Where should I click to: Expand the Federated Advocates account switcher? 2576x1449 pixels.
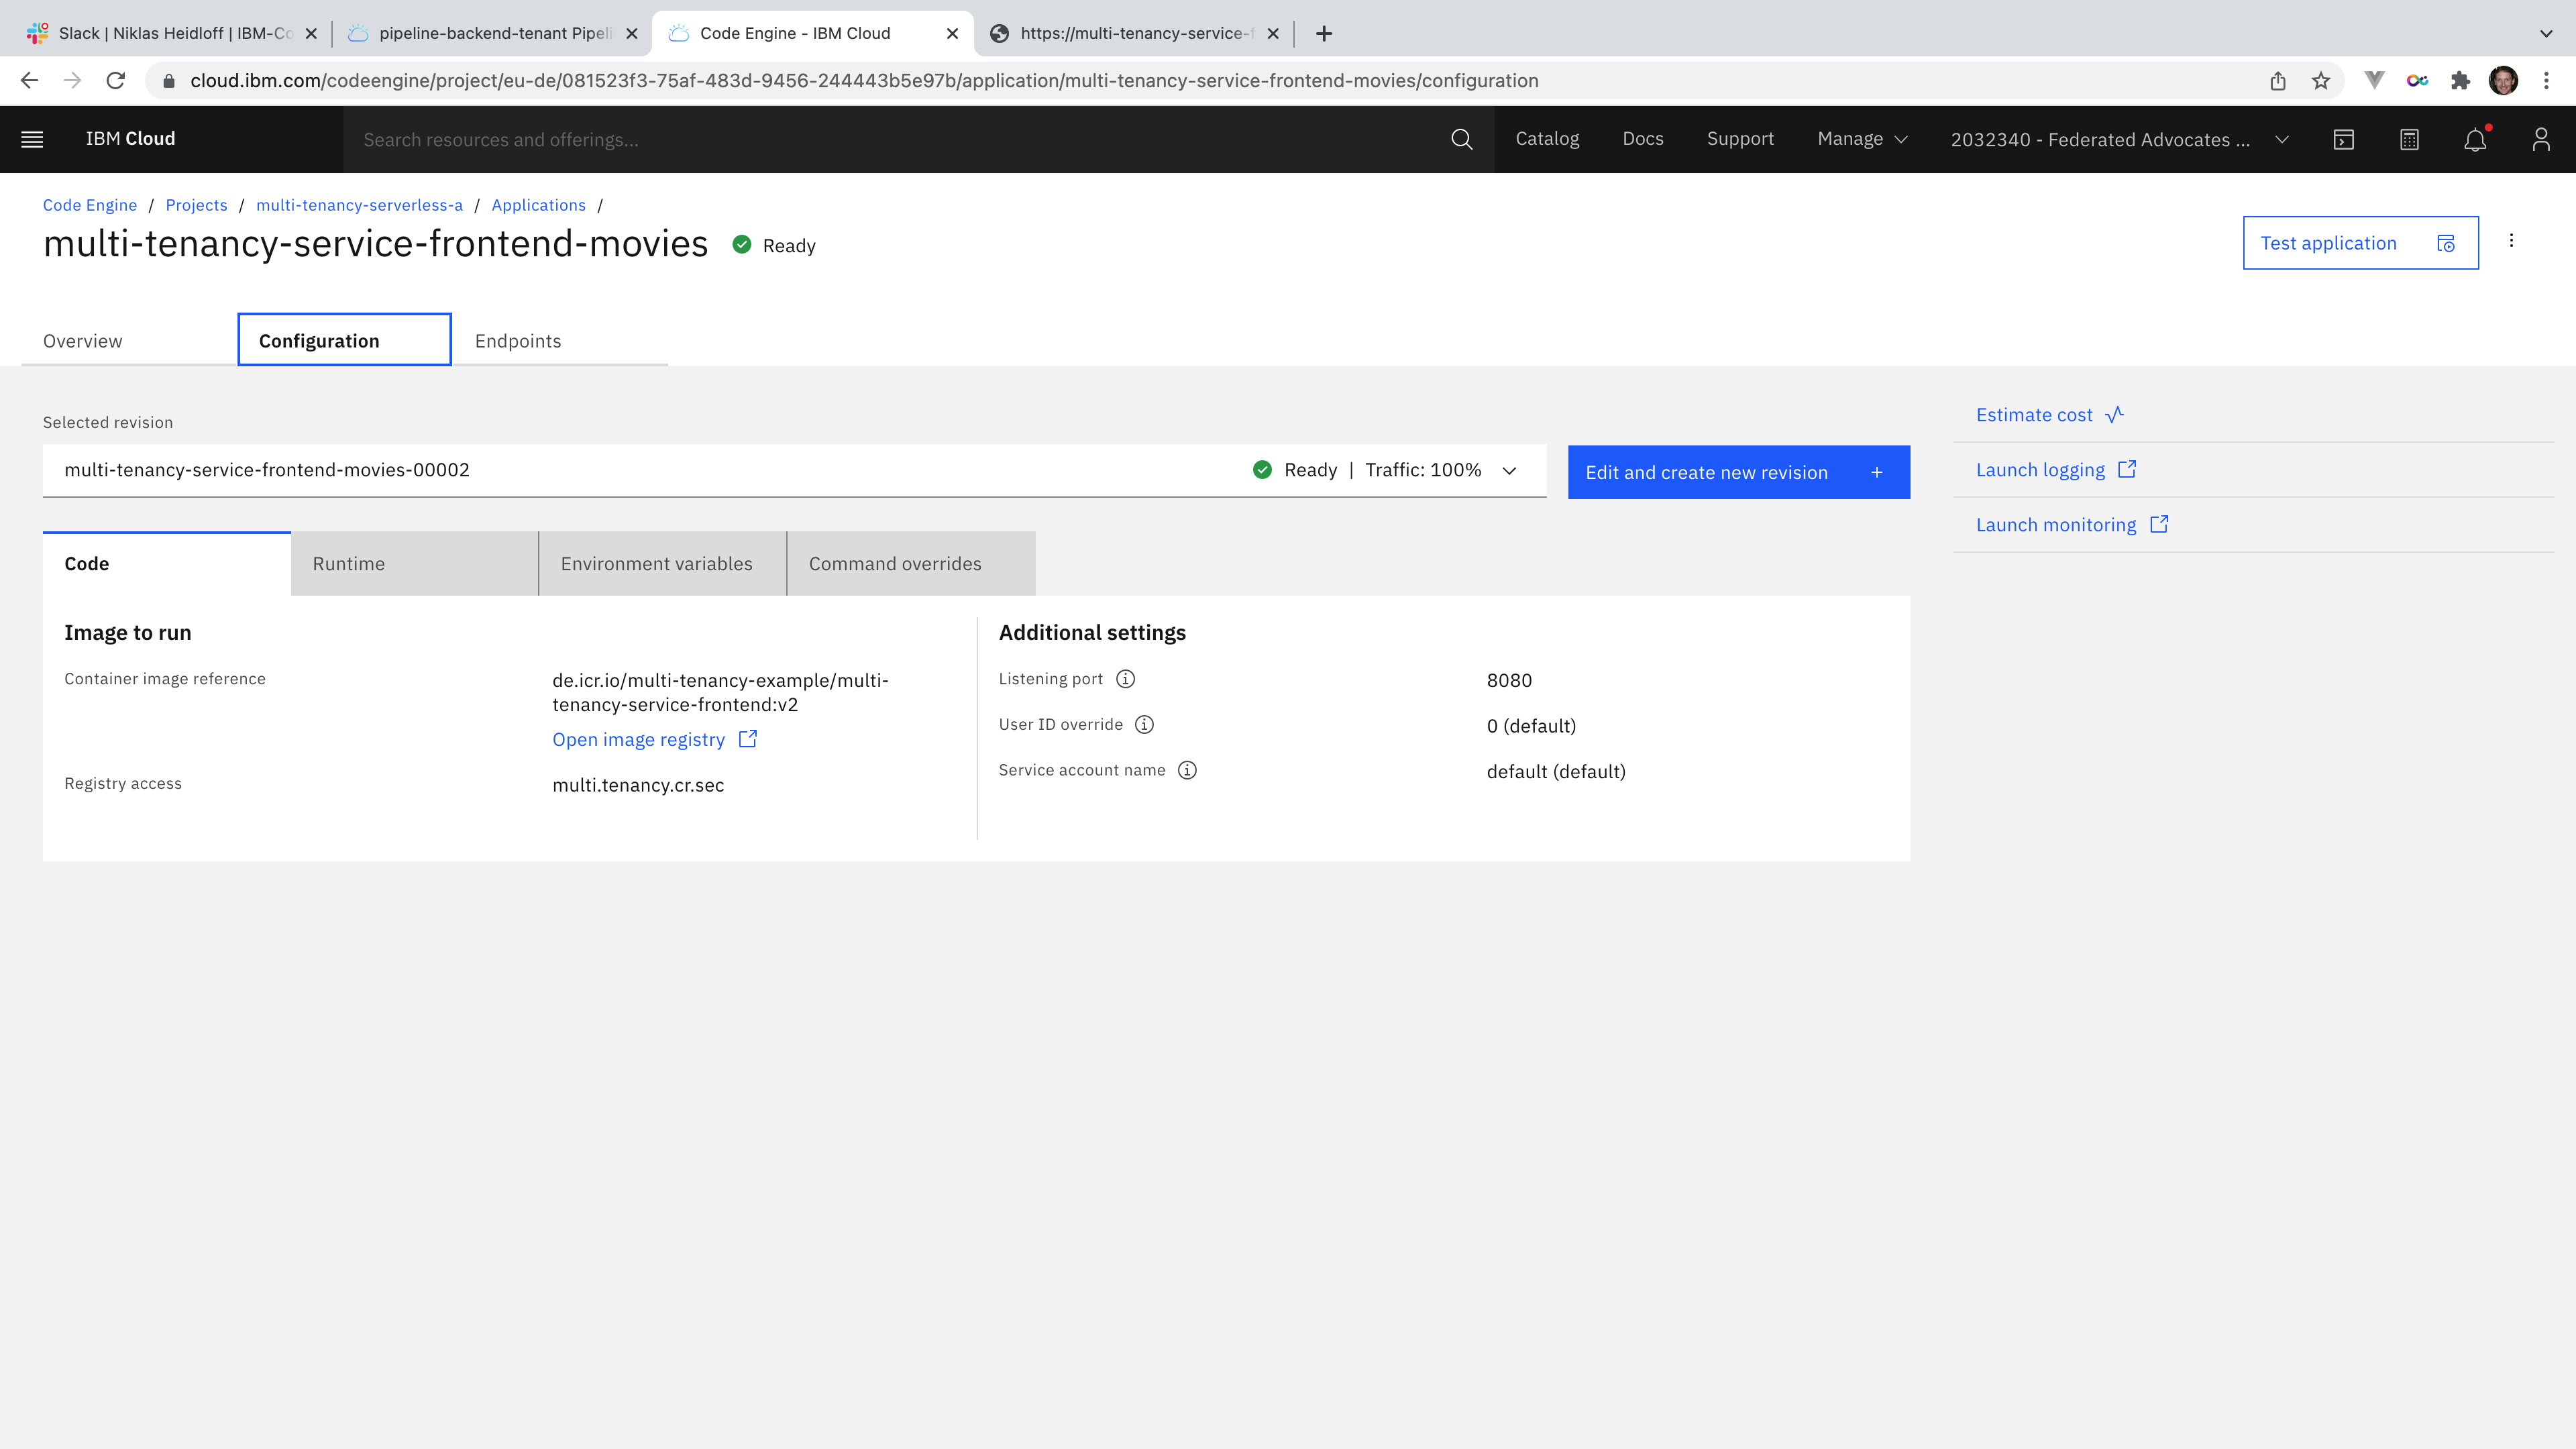(2119, 139)
